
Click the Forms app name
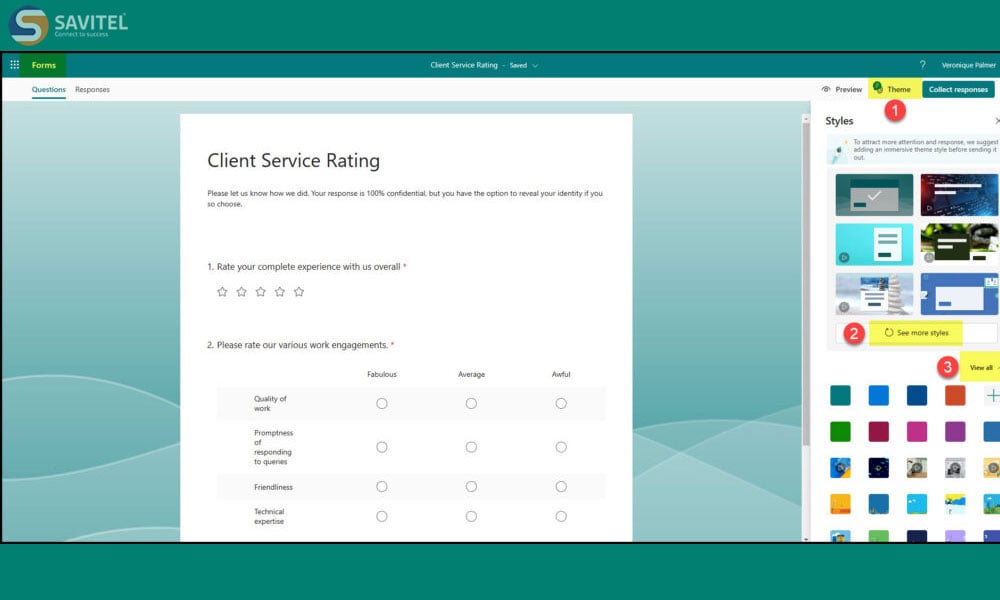(43, 65)
